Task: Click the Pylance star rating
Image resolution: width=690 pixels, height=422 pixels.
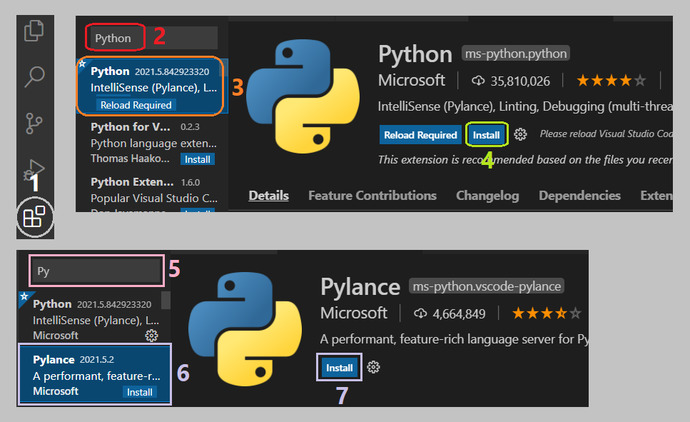Action: click(546, 313)
